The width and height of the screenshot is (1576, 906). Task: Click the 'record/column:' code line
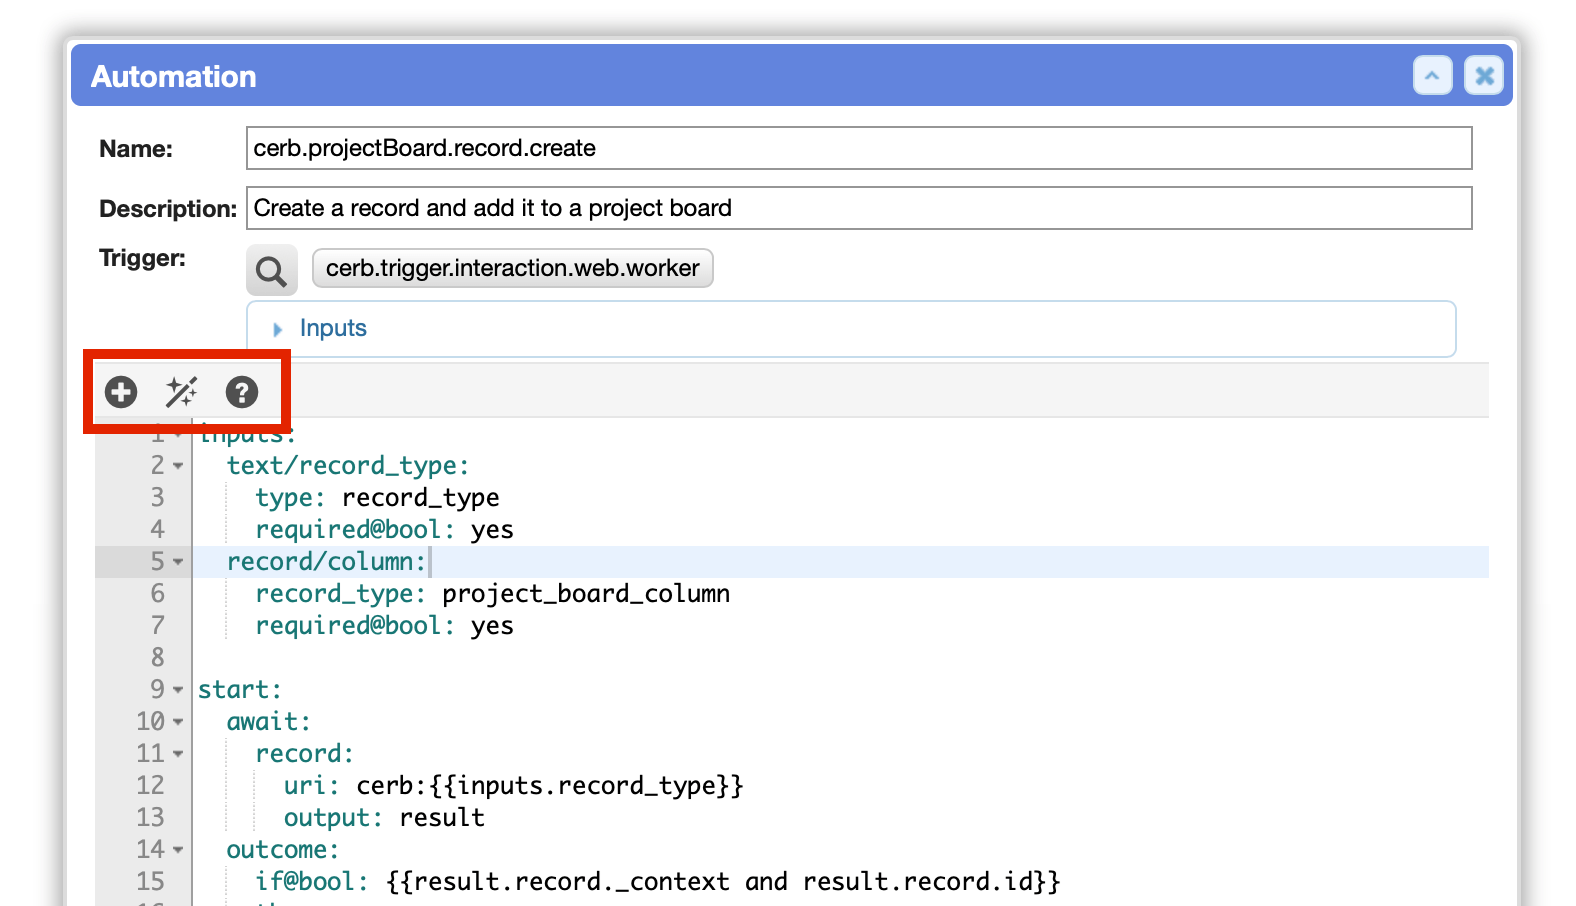click(x=326, y=562)
